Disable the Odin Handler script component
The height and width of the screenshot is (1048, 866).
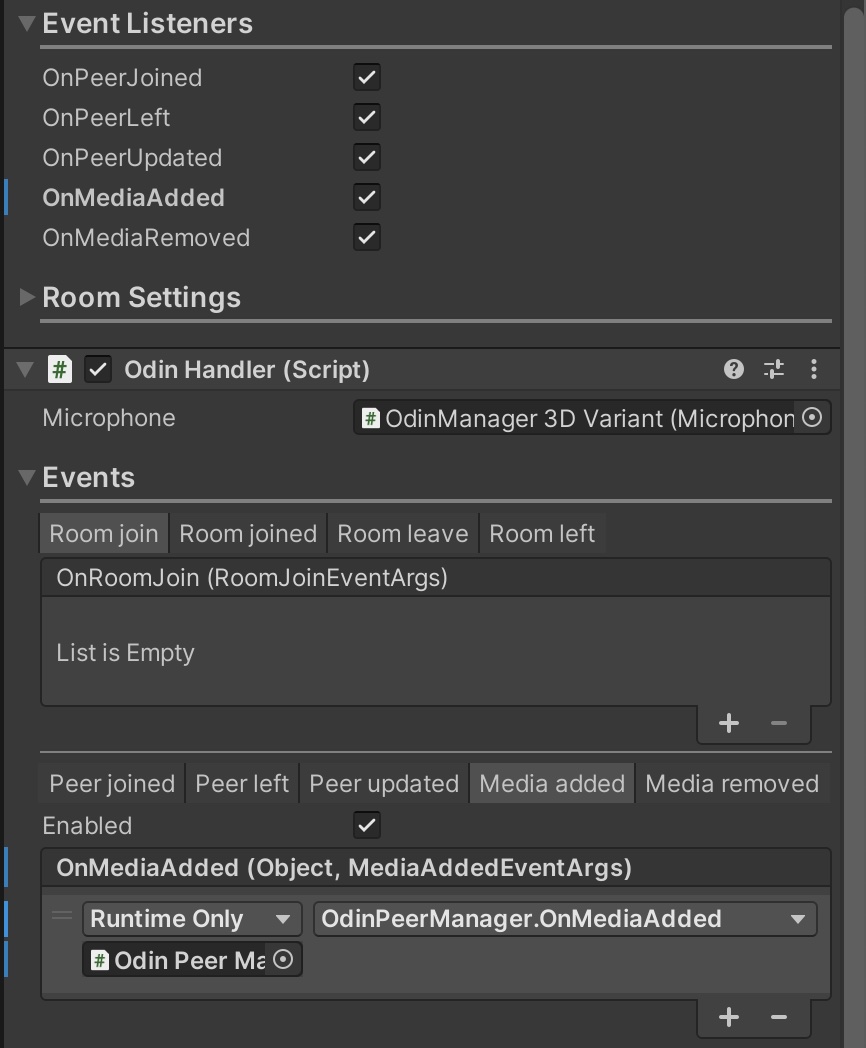[98, 369]
